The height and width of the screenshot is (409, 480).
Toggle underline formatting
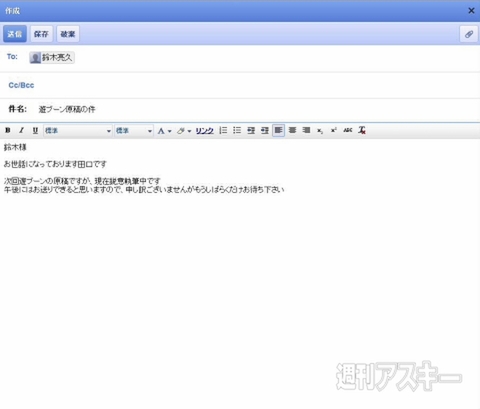(x=35, y=130)
